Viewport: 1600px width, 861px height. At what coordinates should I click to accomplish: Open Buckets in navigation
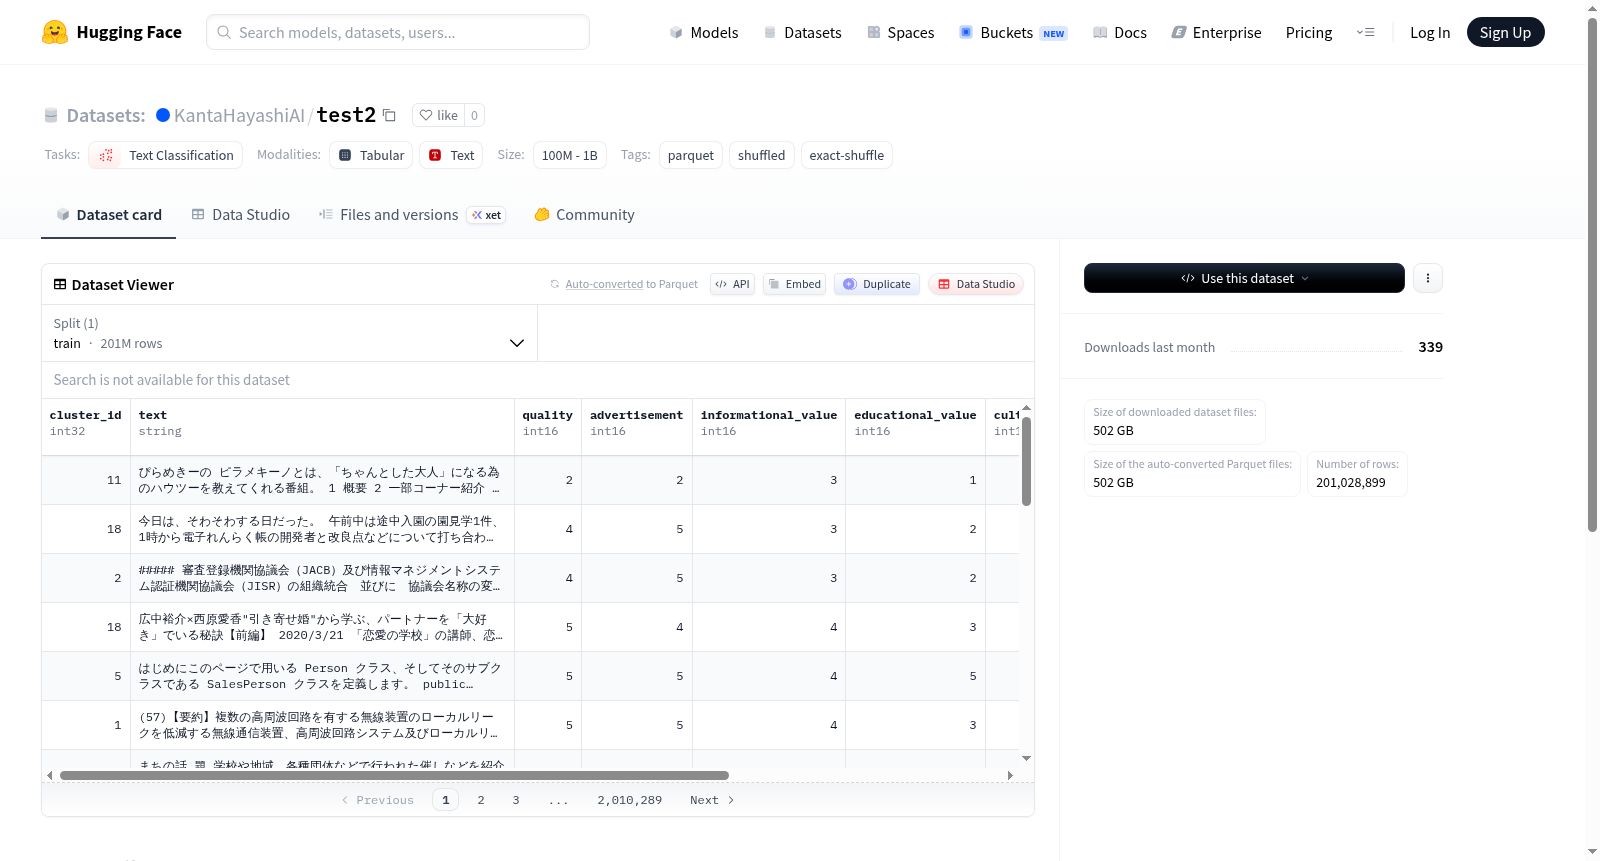click(x=1013, y=32)
